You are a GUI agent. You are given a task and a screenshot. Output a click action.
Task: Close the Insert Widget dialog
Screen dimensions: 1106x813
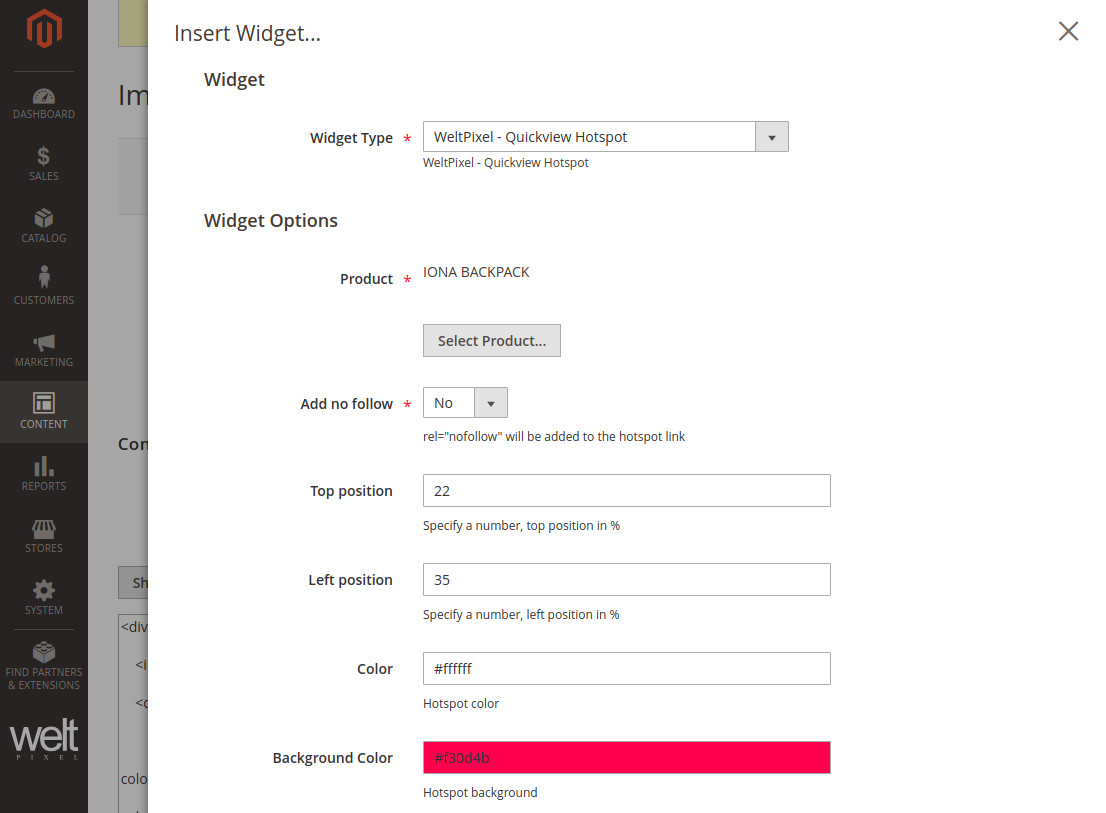coord(1068,31)
